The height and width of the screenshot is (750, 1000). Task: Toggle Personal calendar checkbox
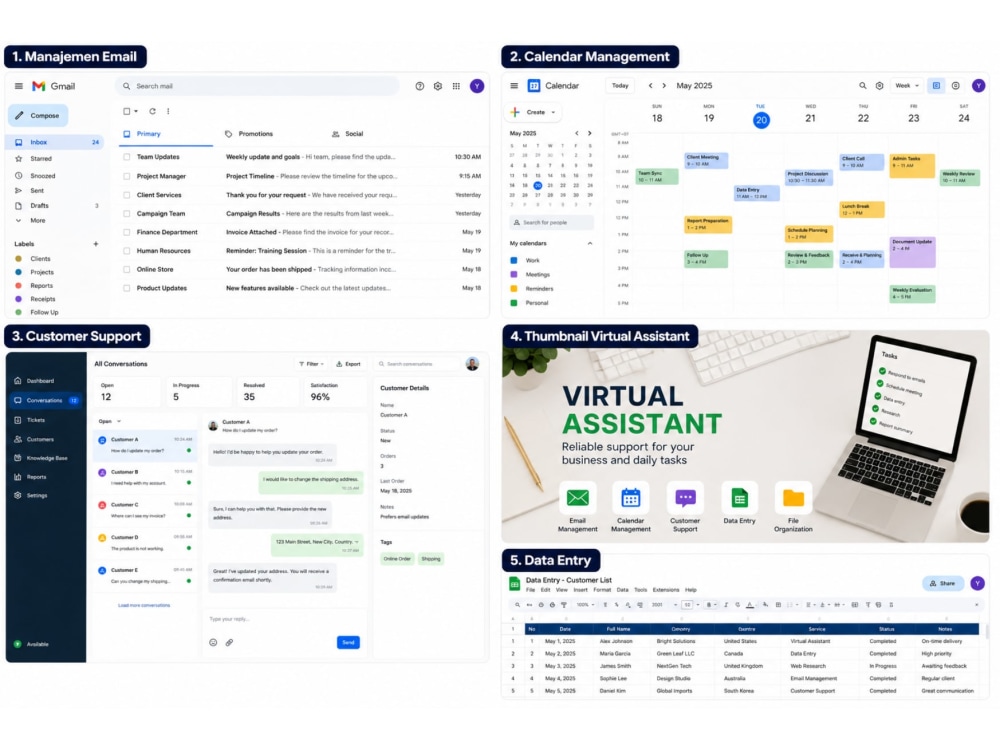point(513,303)
